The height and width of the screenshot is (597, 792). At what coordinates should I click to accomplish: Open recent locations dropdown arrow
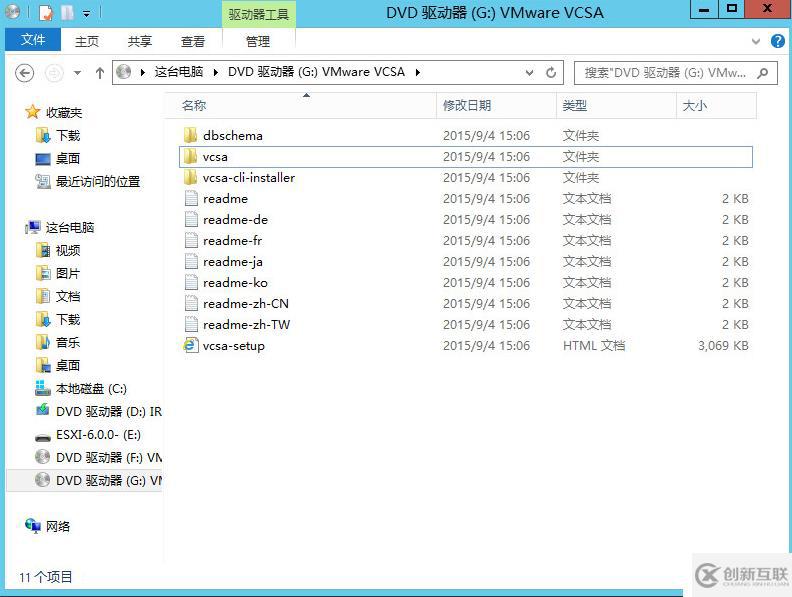(77, 73)
